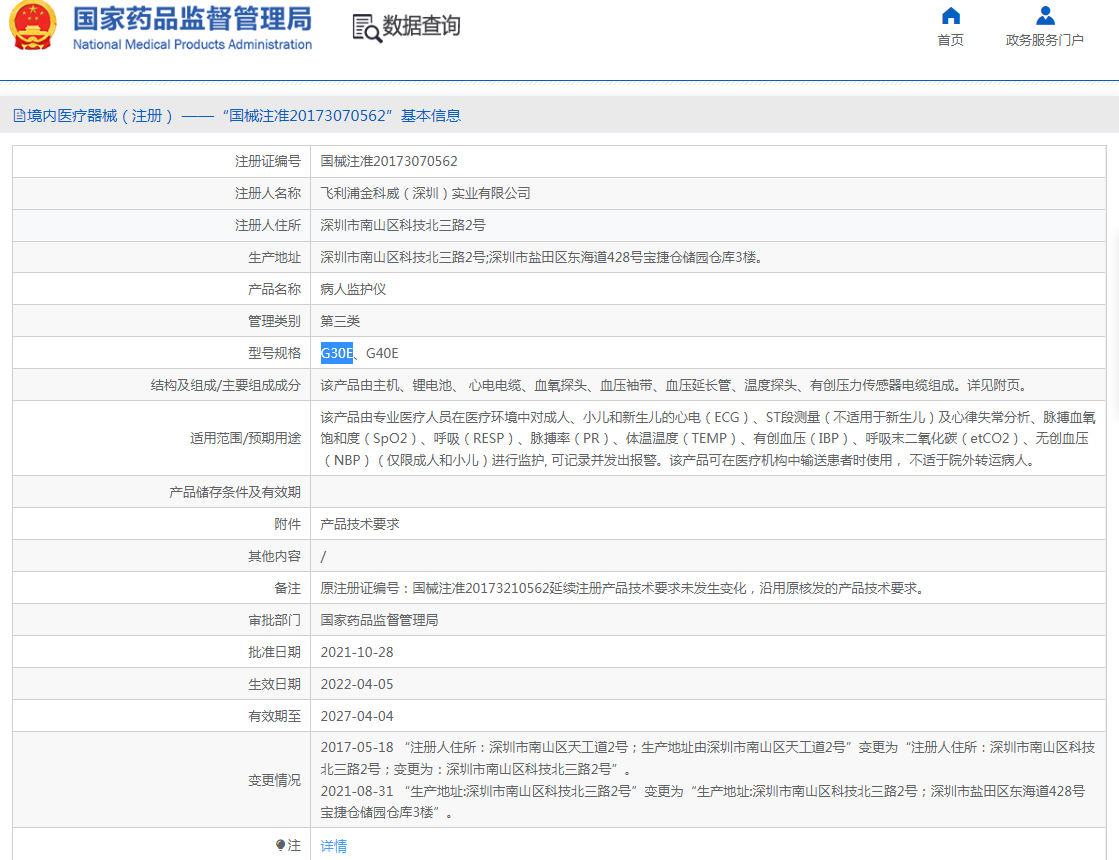Screen dimensions: 1119x860
Task: Click the slash under 其他内容
Action: 323,556
